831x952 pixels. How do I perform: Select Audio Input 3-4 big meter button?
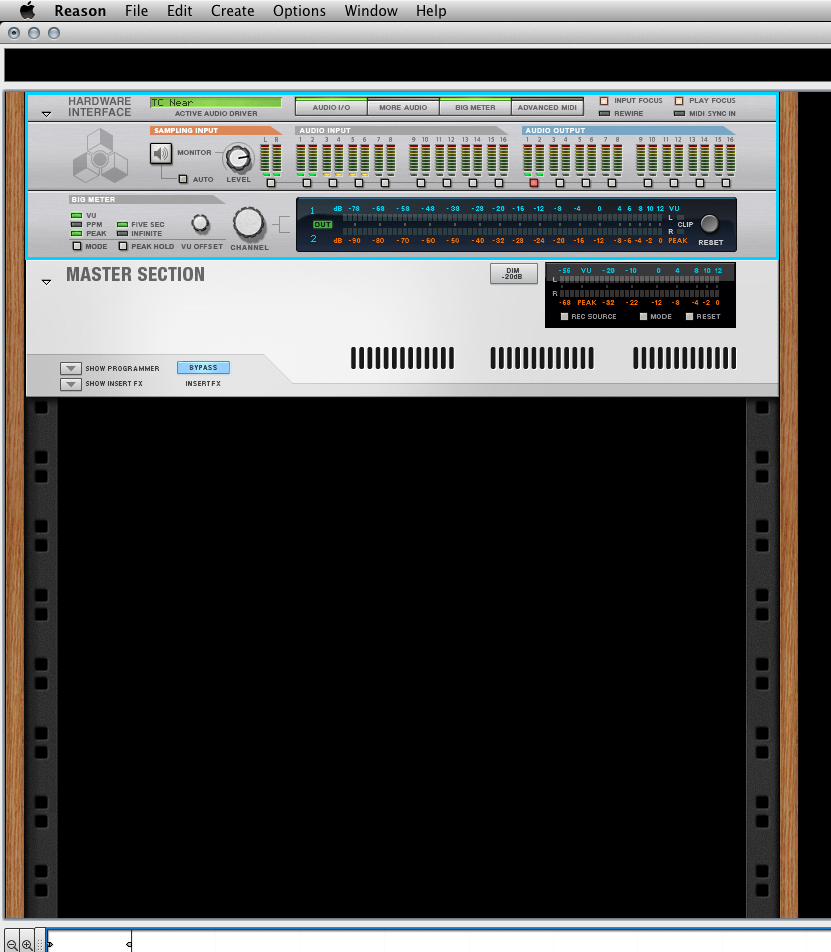(333, 183)
